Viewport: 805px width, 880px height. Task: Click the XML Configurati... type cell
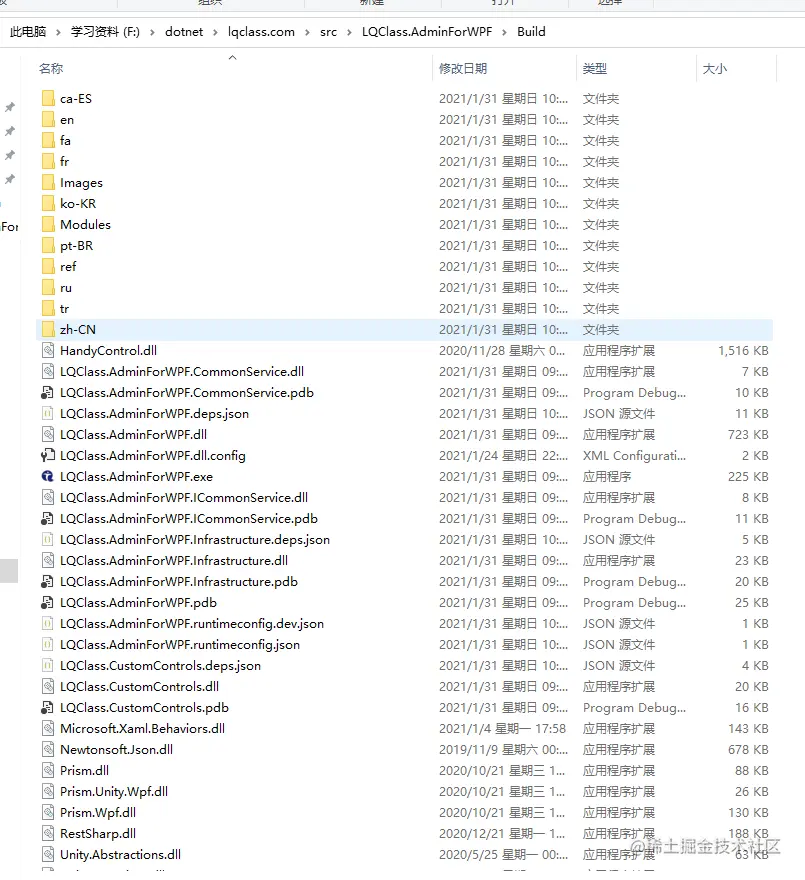point(634,456)
